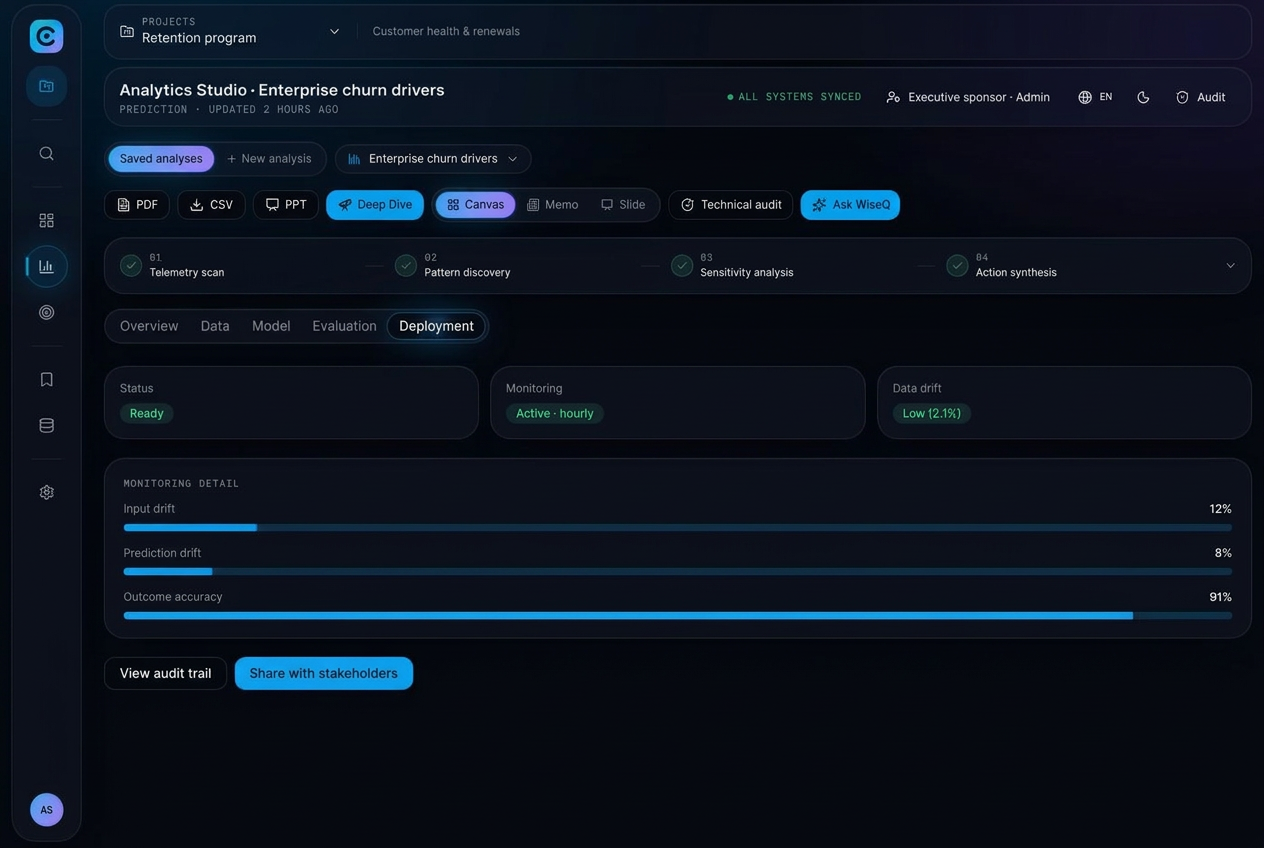Download the analysis as CSV
This screenshot has width=1264, height=848.
(211, 205)
